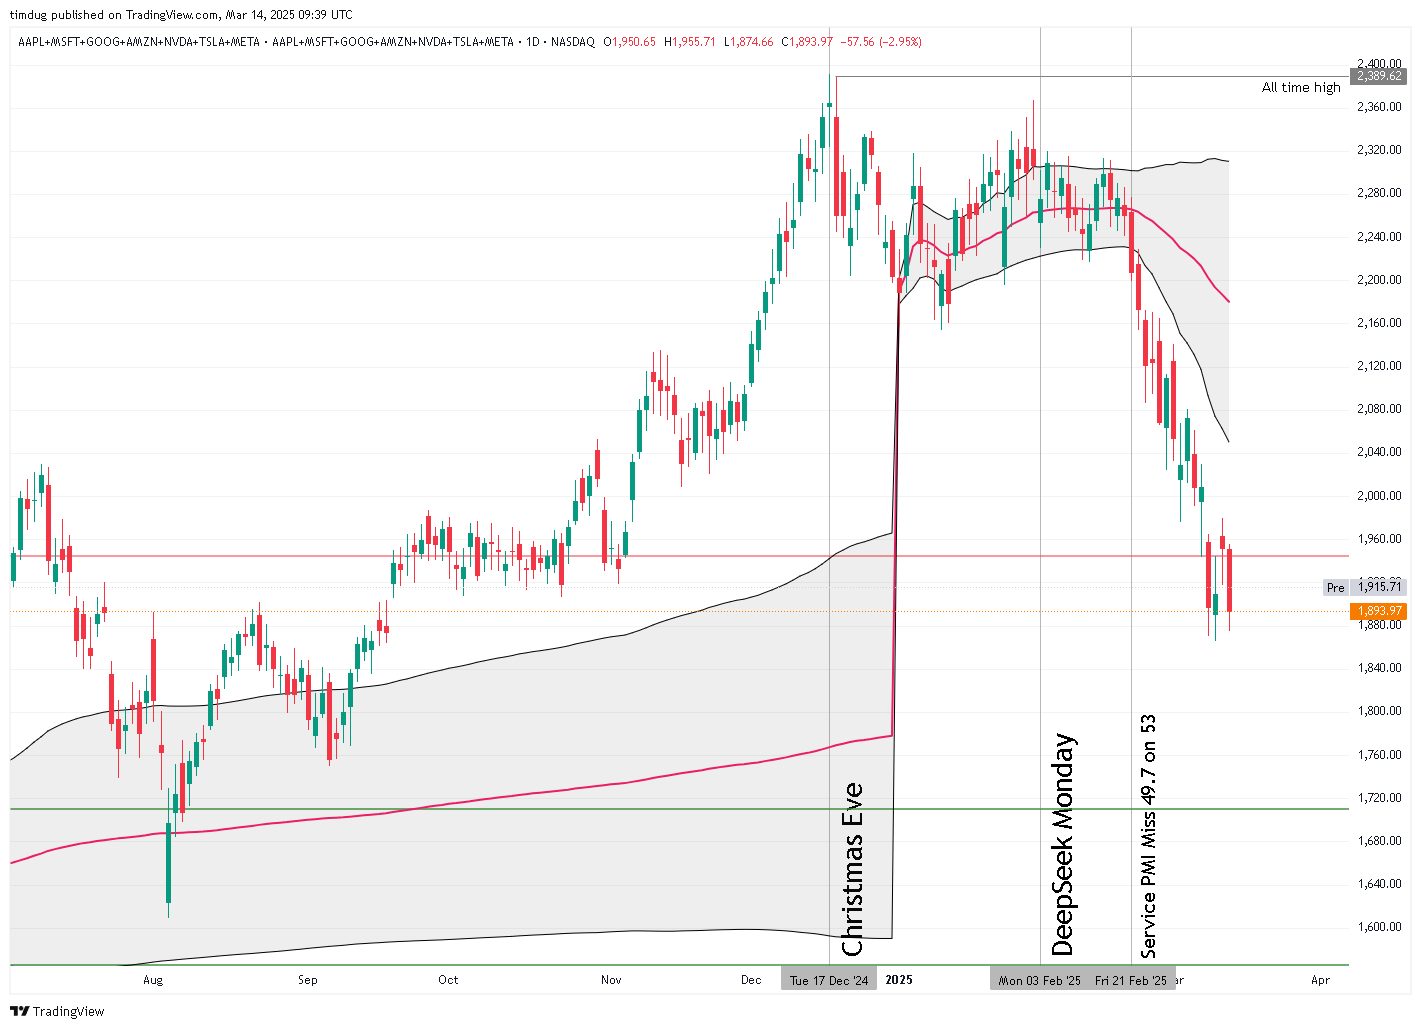
Task: Click the 1,680.00 price axis label
Action: click(x=1379, y=841)
